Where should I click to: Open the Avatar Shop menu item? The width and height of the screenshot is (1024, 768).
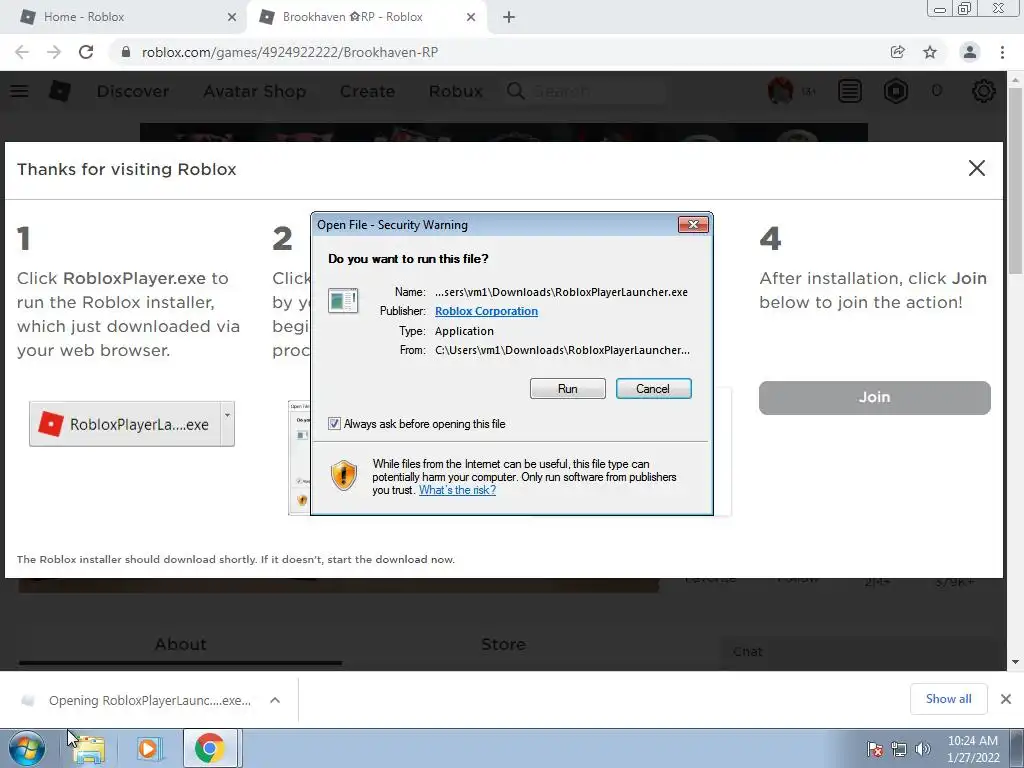pyautogui.click(x=255, y=91)
